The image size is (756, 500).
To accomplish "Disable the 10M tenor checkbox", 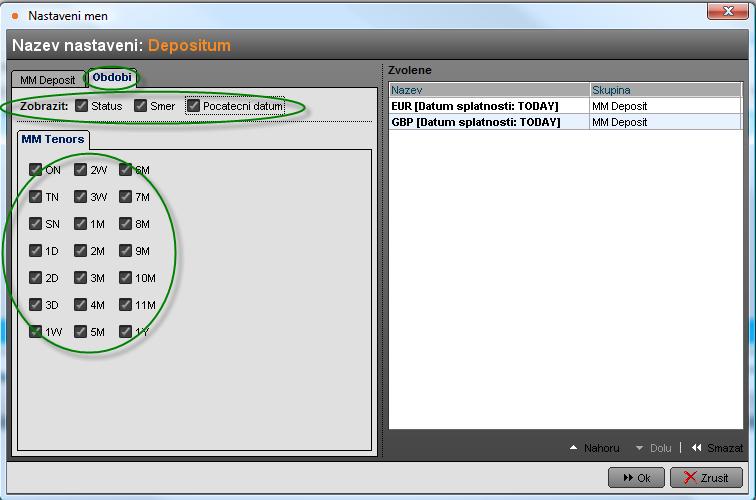I will (125, 277).
